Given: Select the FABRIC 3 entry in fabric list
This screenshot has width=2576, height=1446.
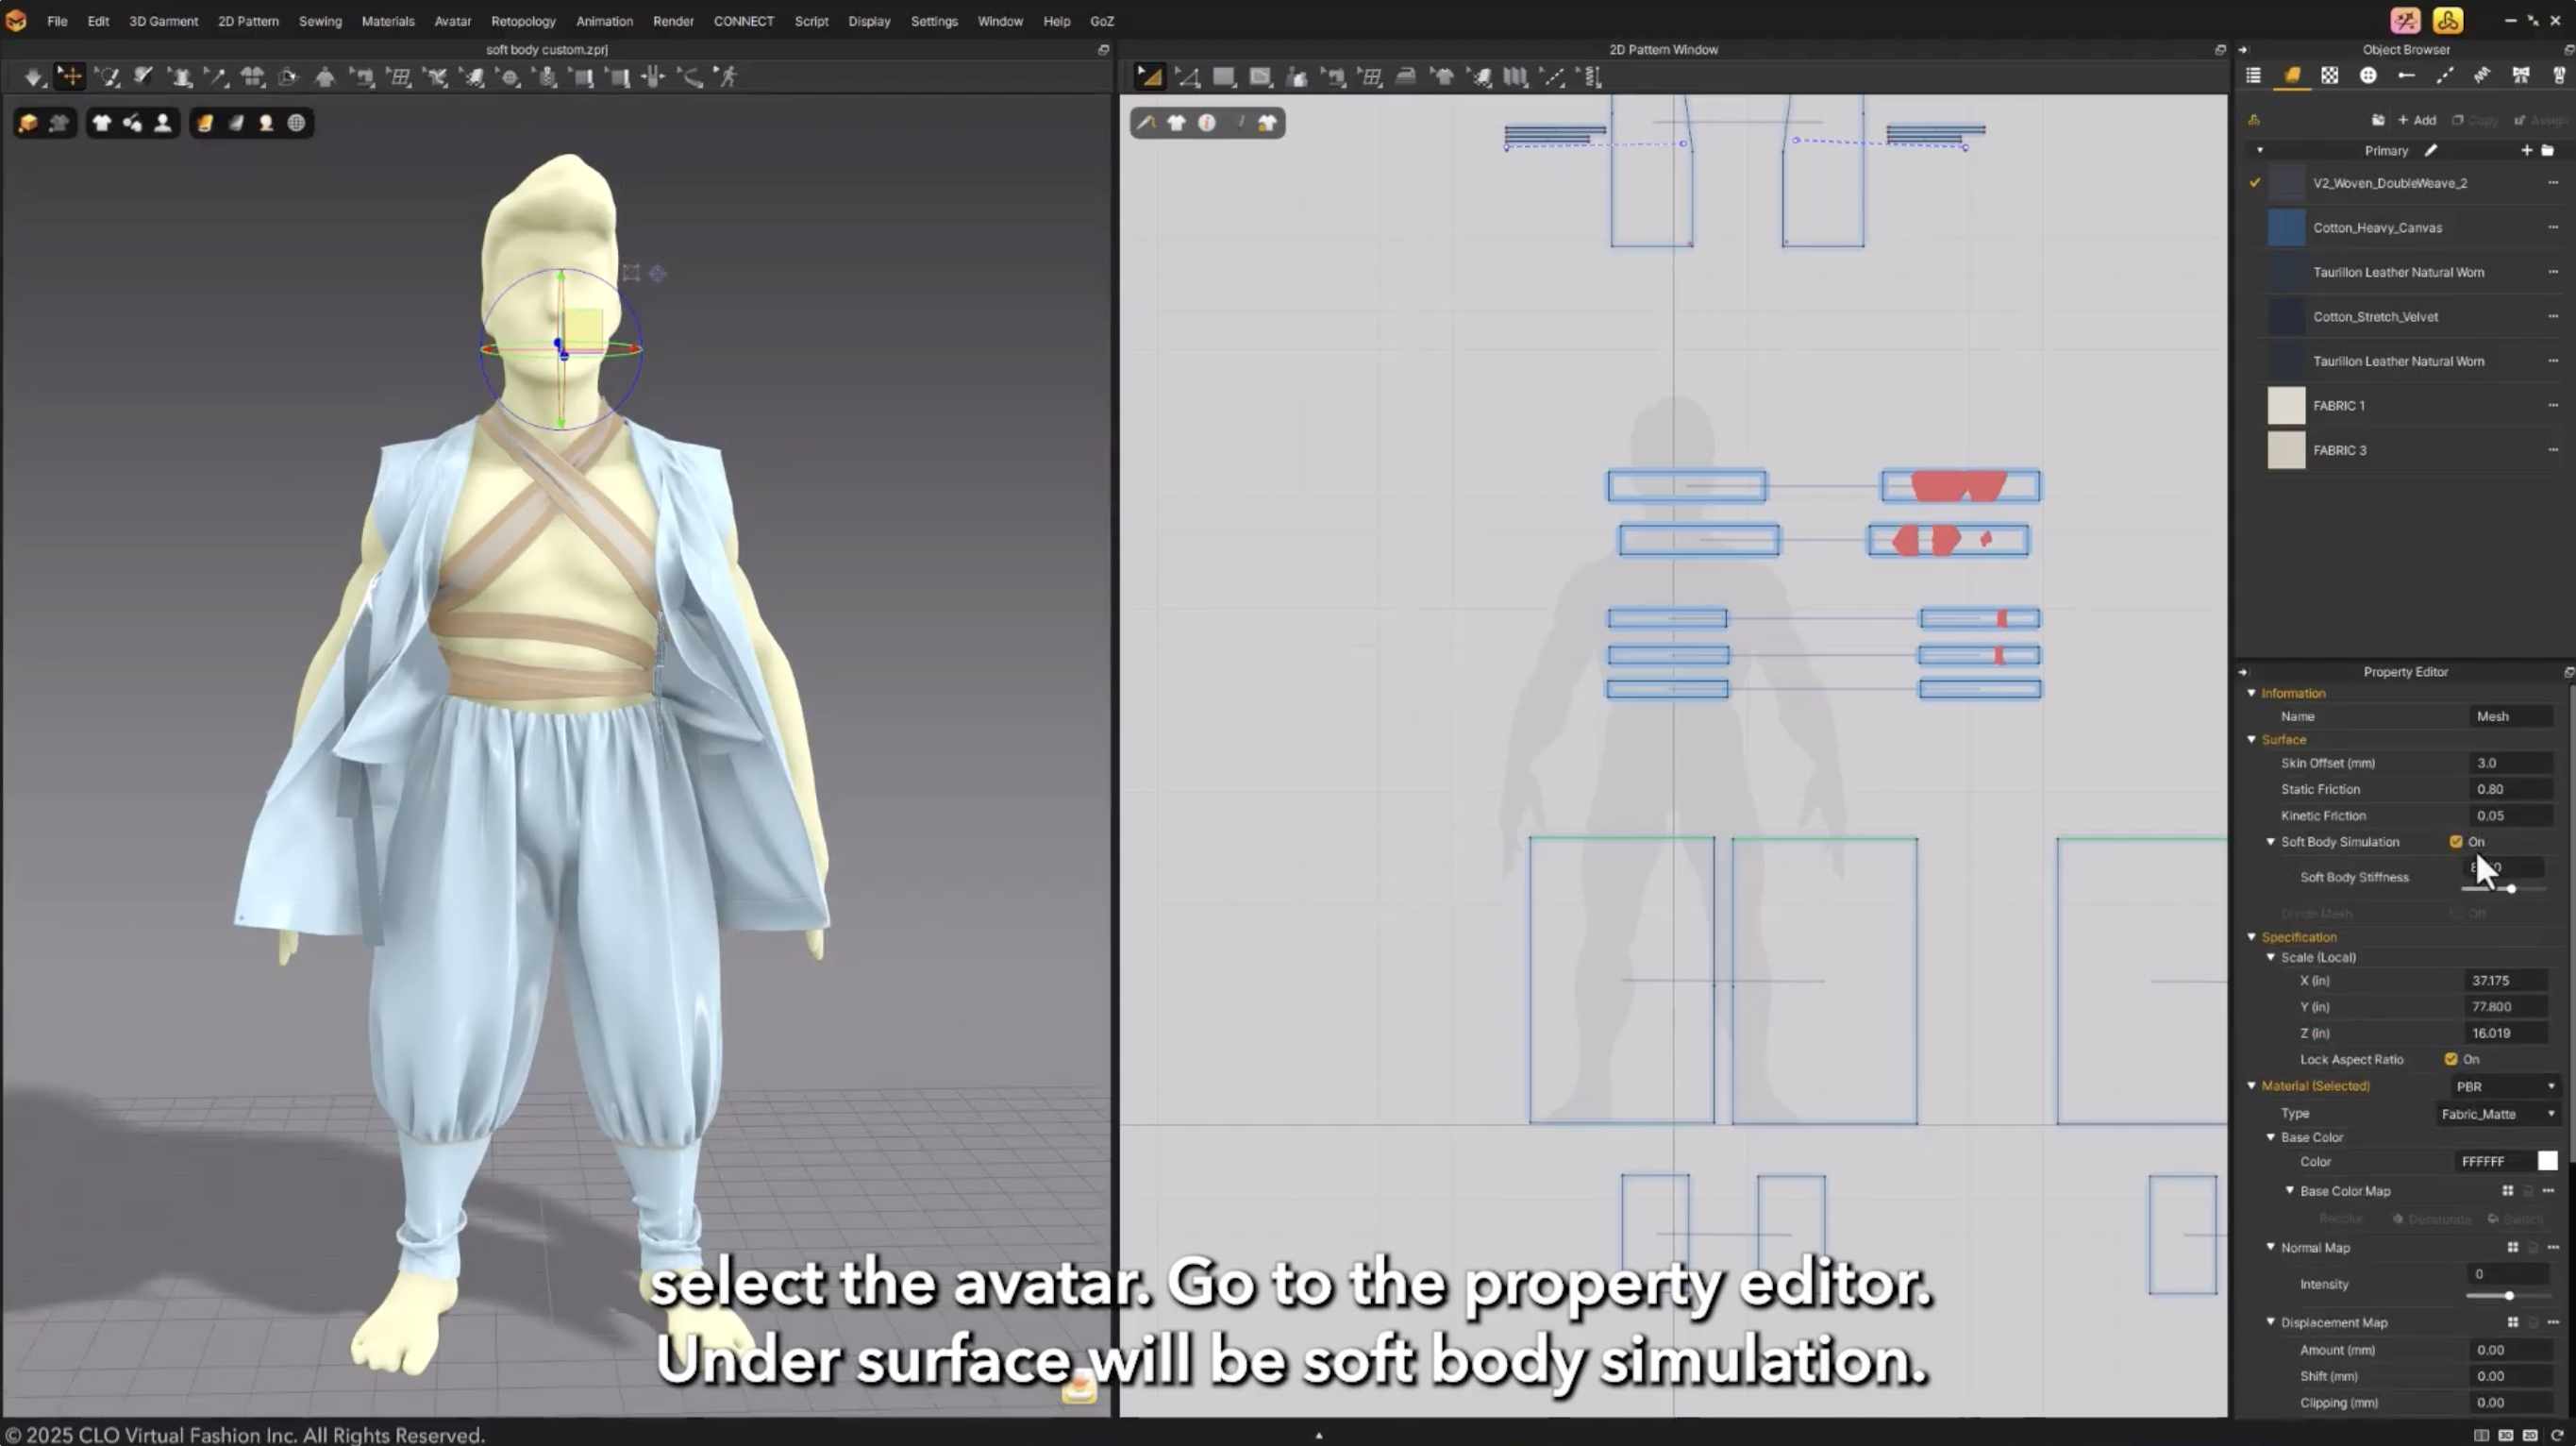Looking at the screenshot, I should [x=2340, y=450].
